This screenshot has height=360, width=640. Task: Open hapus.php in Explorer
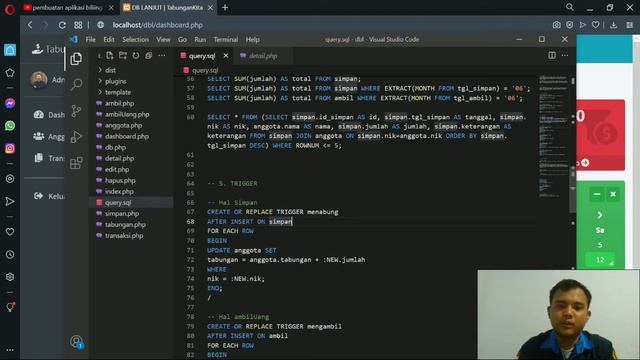pos(120,180)
